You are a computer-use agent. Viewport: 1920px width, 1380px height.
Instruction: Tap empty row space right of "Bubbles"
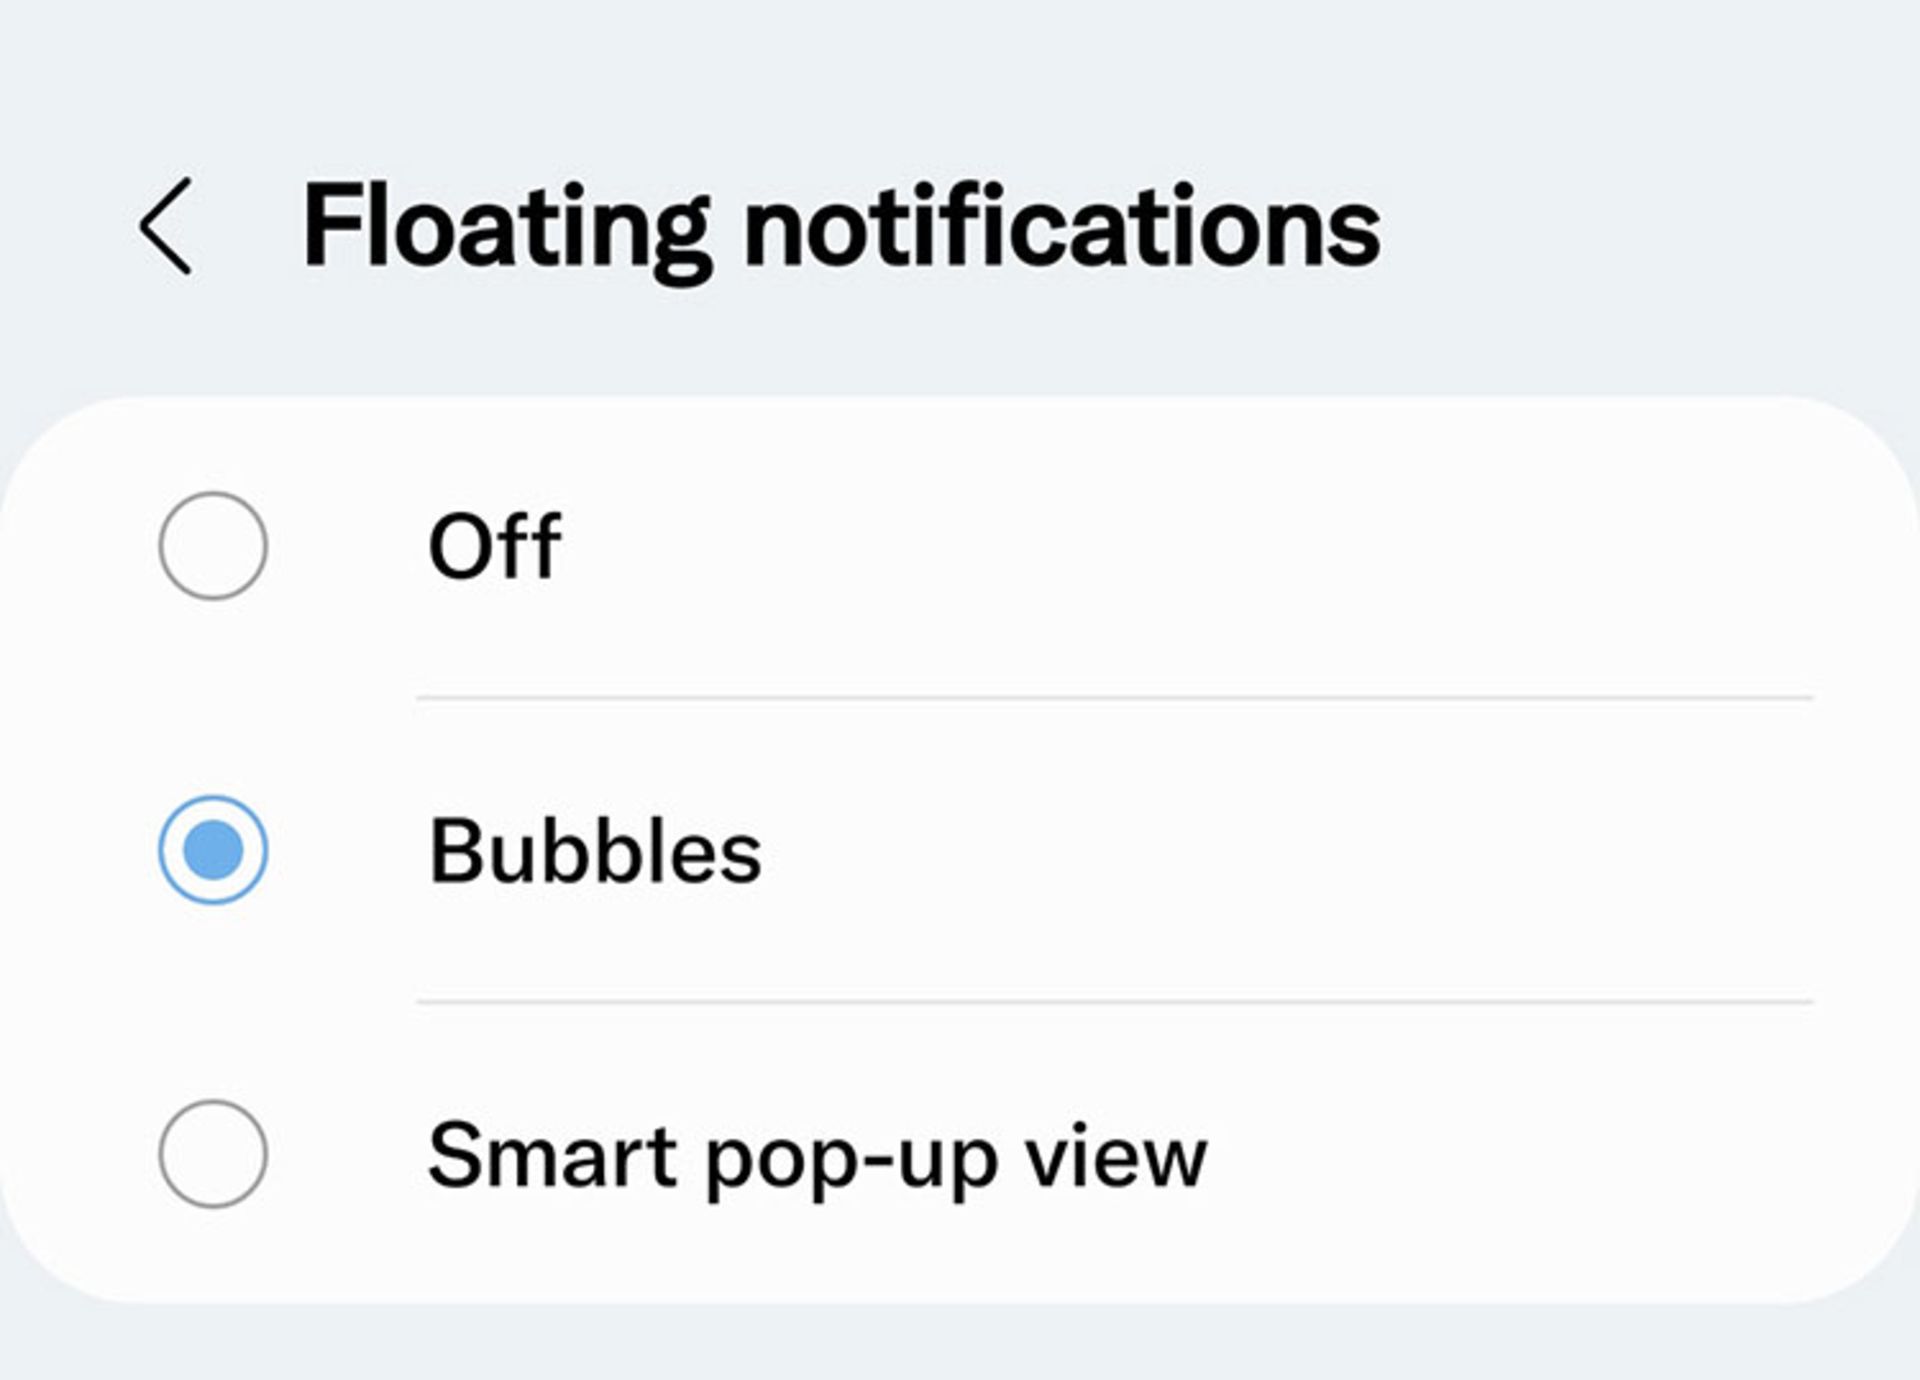coord(1300,851)
